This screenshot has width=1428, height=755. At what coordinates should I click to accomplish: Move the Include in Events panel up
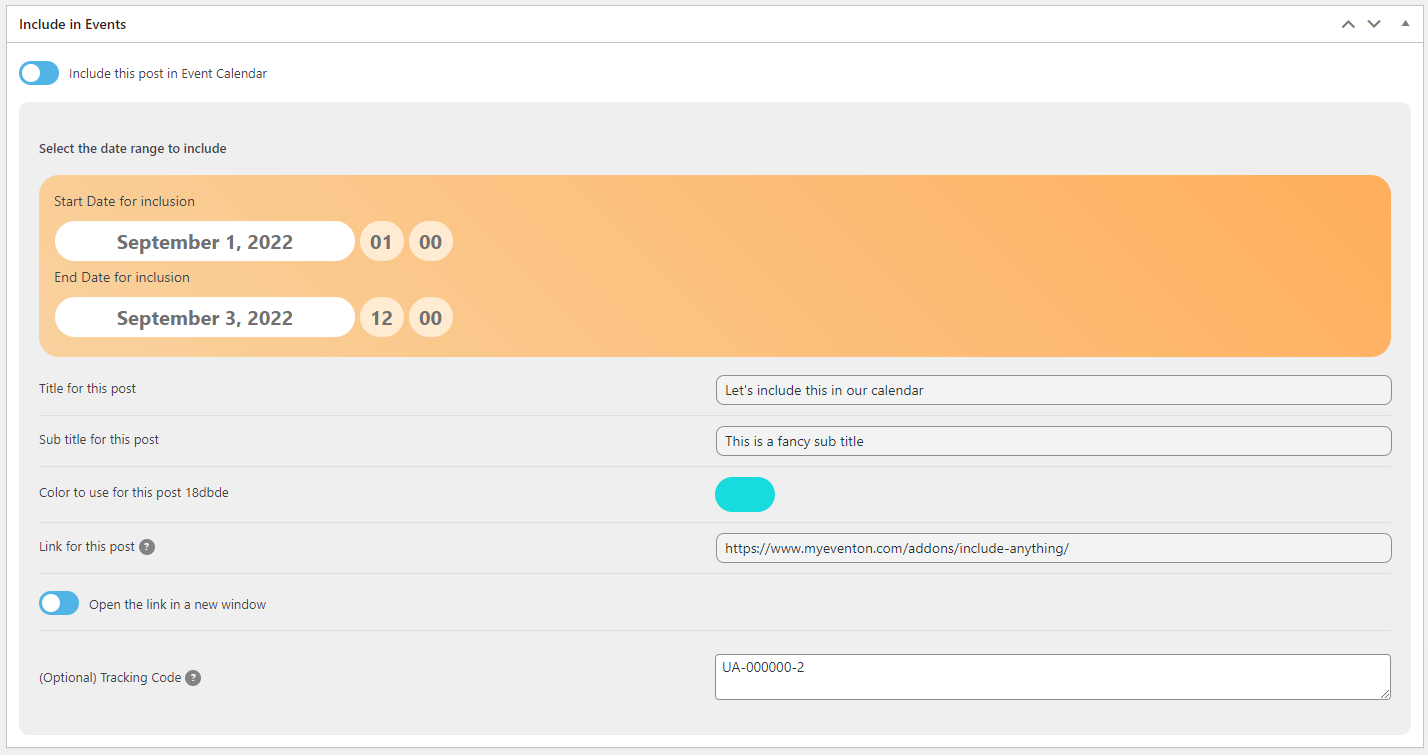(x=1348, y=24)
